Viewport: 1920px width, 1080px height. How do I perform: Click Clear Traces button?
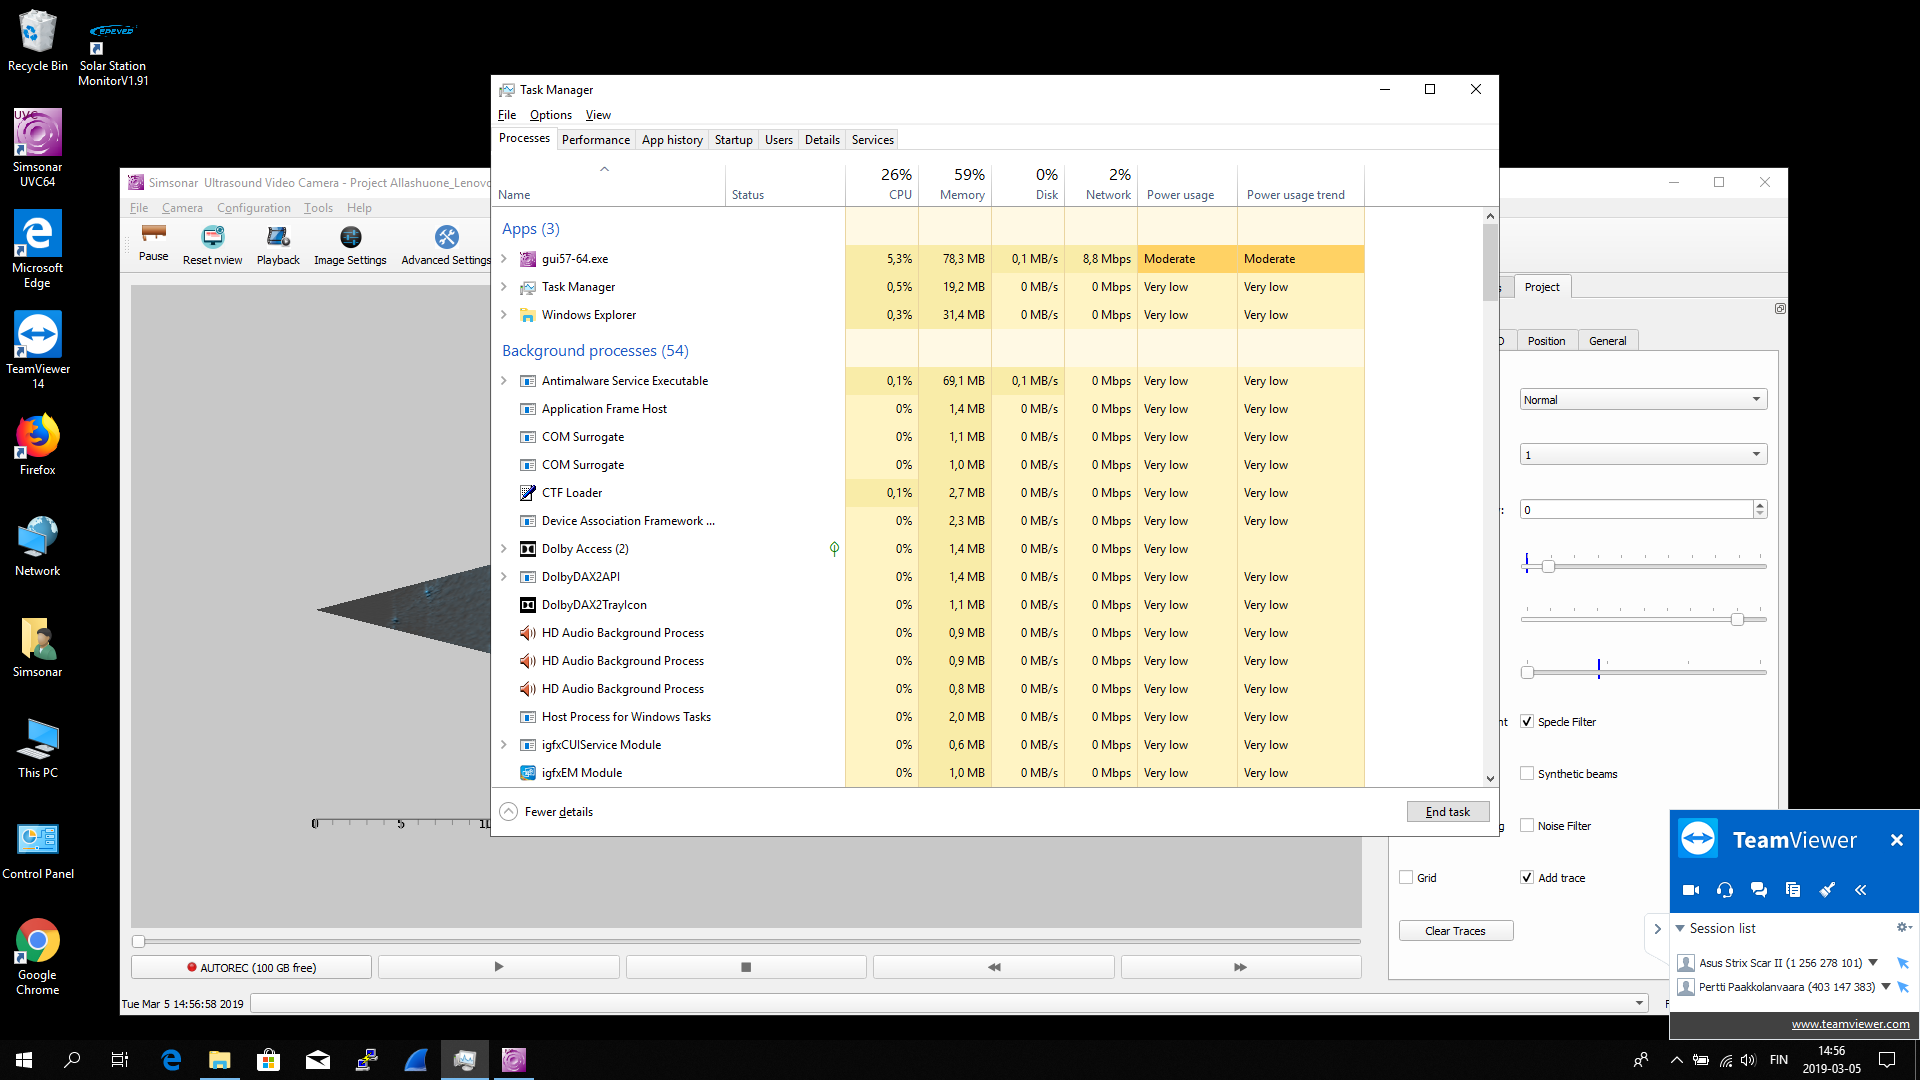pyautogui.click(x=1455, y=931)
